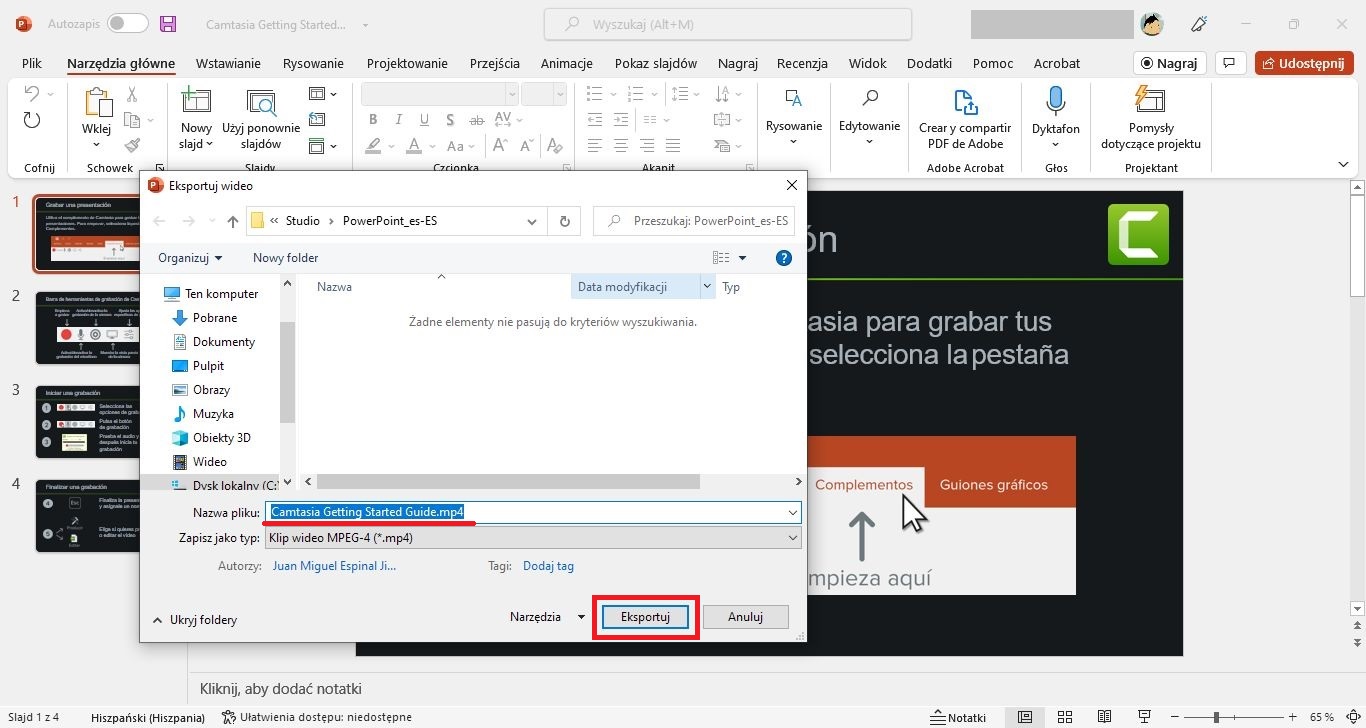
Task: Switch to the Recenzja tab
Action: coord(802,63)
